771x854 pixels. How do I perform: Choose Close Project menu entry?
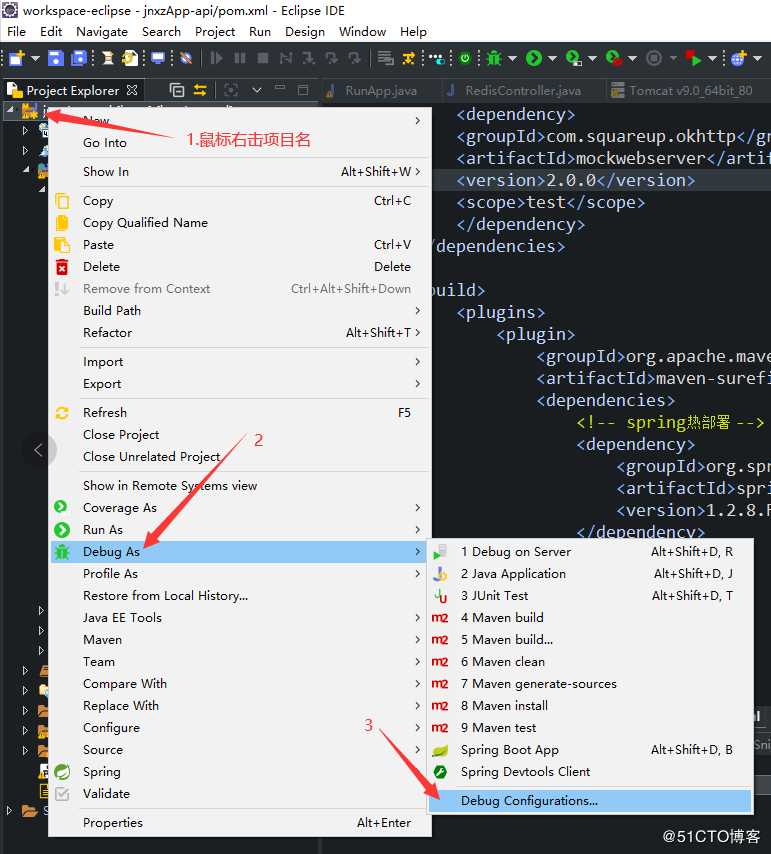pos(240,435)
